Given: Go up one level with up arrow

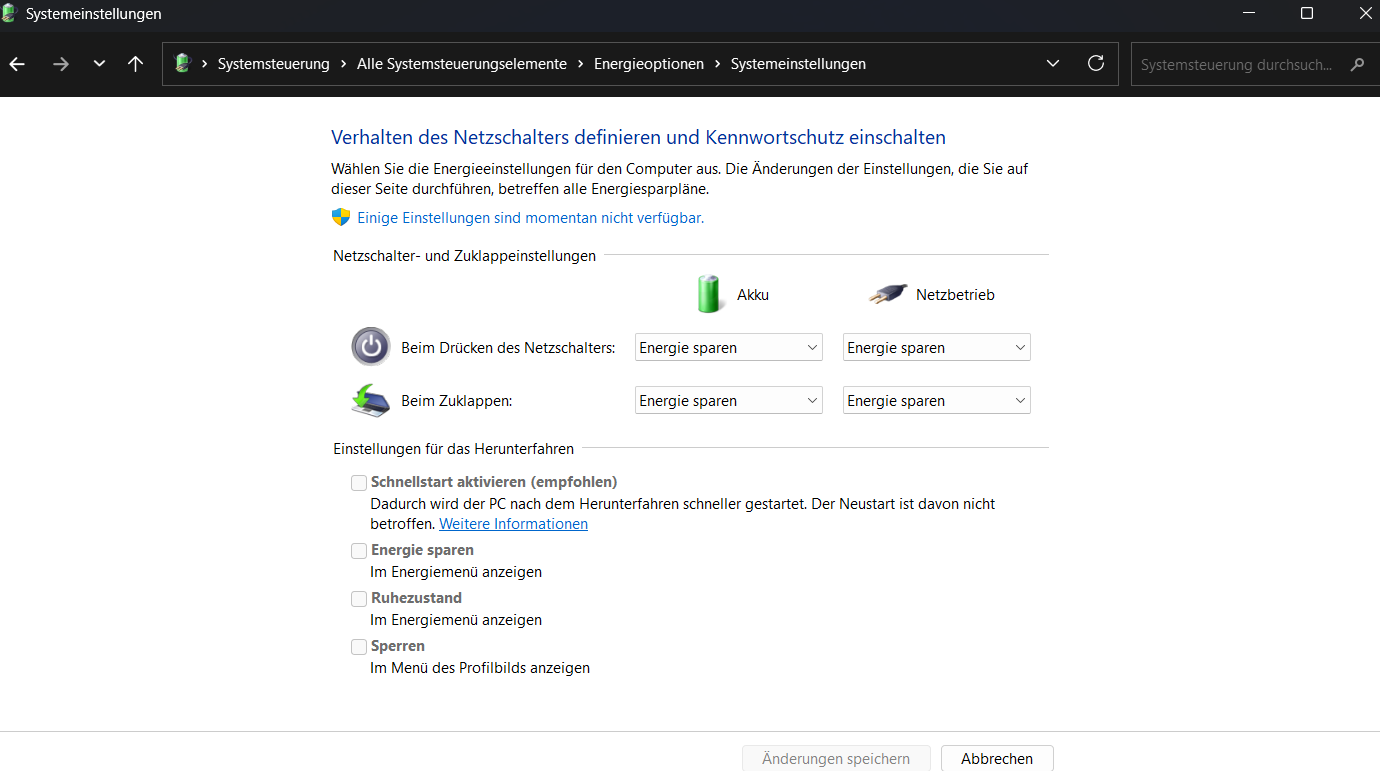Looking at the screenshot, I should (136, 64).
